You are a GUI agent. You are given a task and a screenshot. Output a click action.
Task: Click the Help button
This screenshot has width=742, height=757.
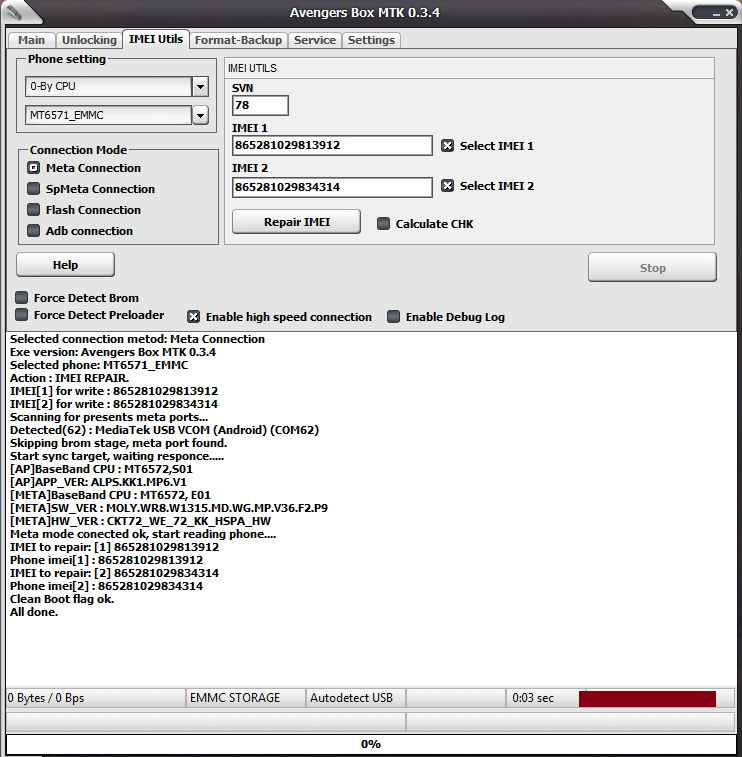point(66,265)
